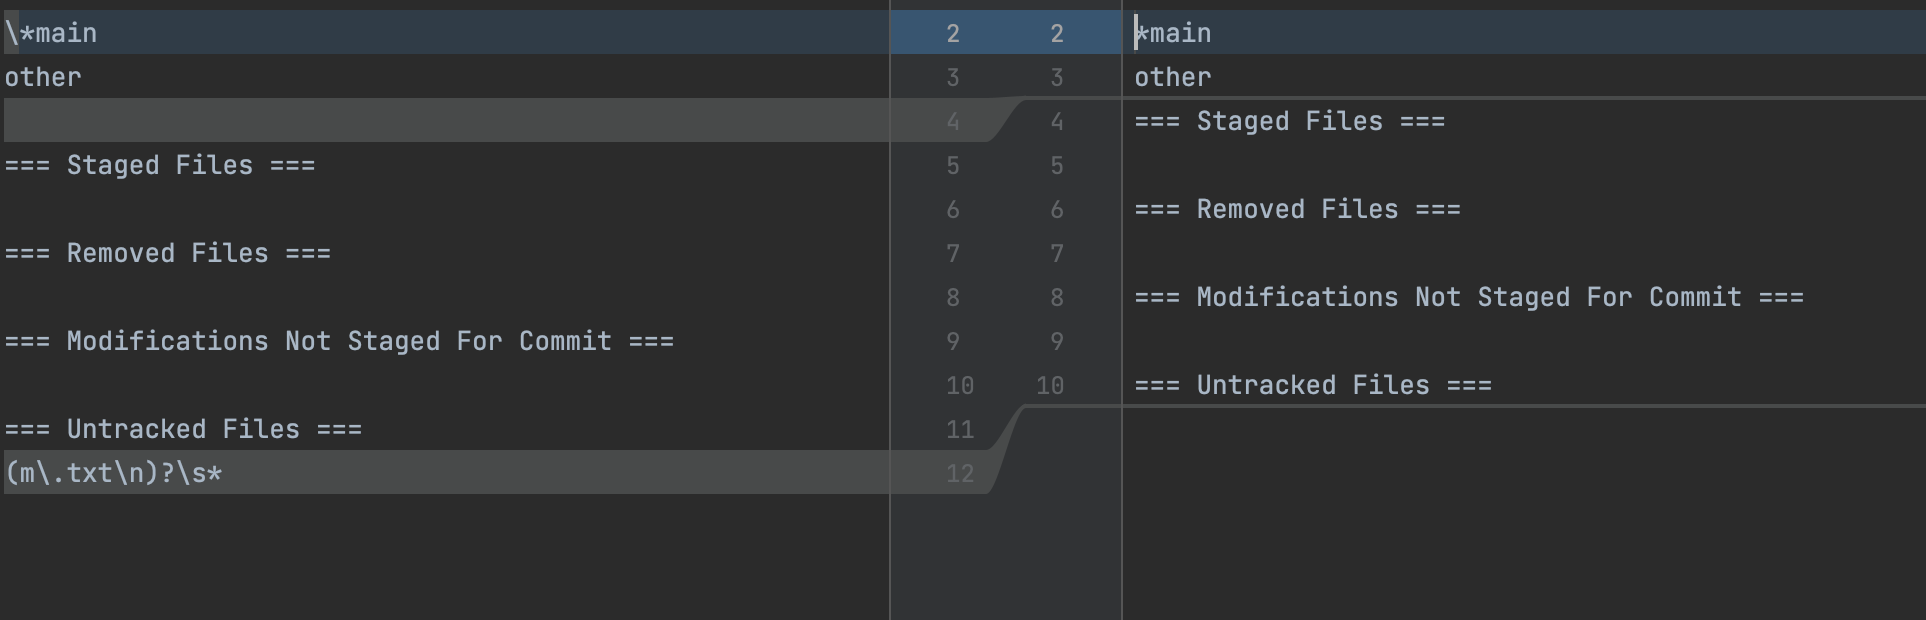Click the "\*main" line in left pane
Image resolution: width=1926 pixels, height=620 pixels.
coord(51,33)
